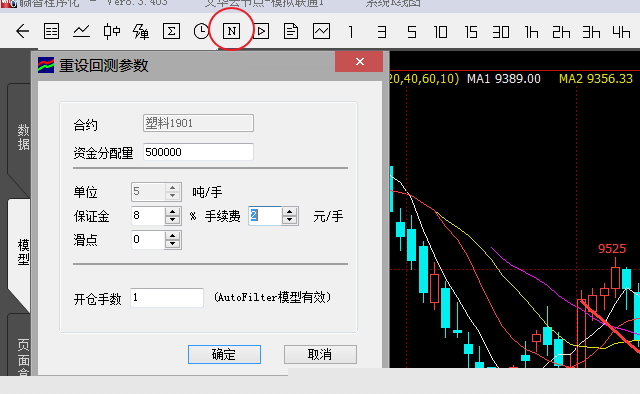Click the 9525 price label on chart
This screenshot has height=394, width=640.
tap(612, 248)
